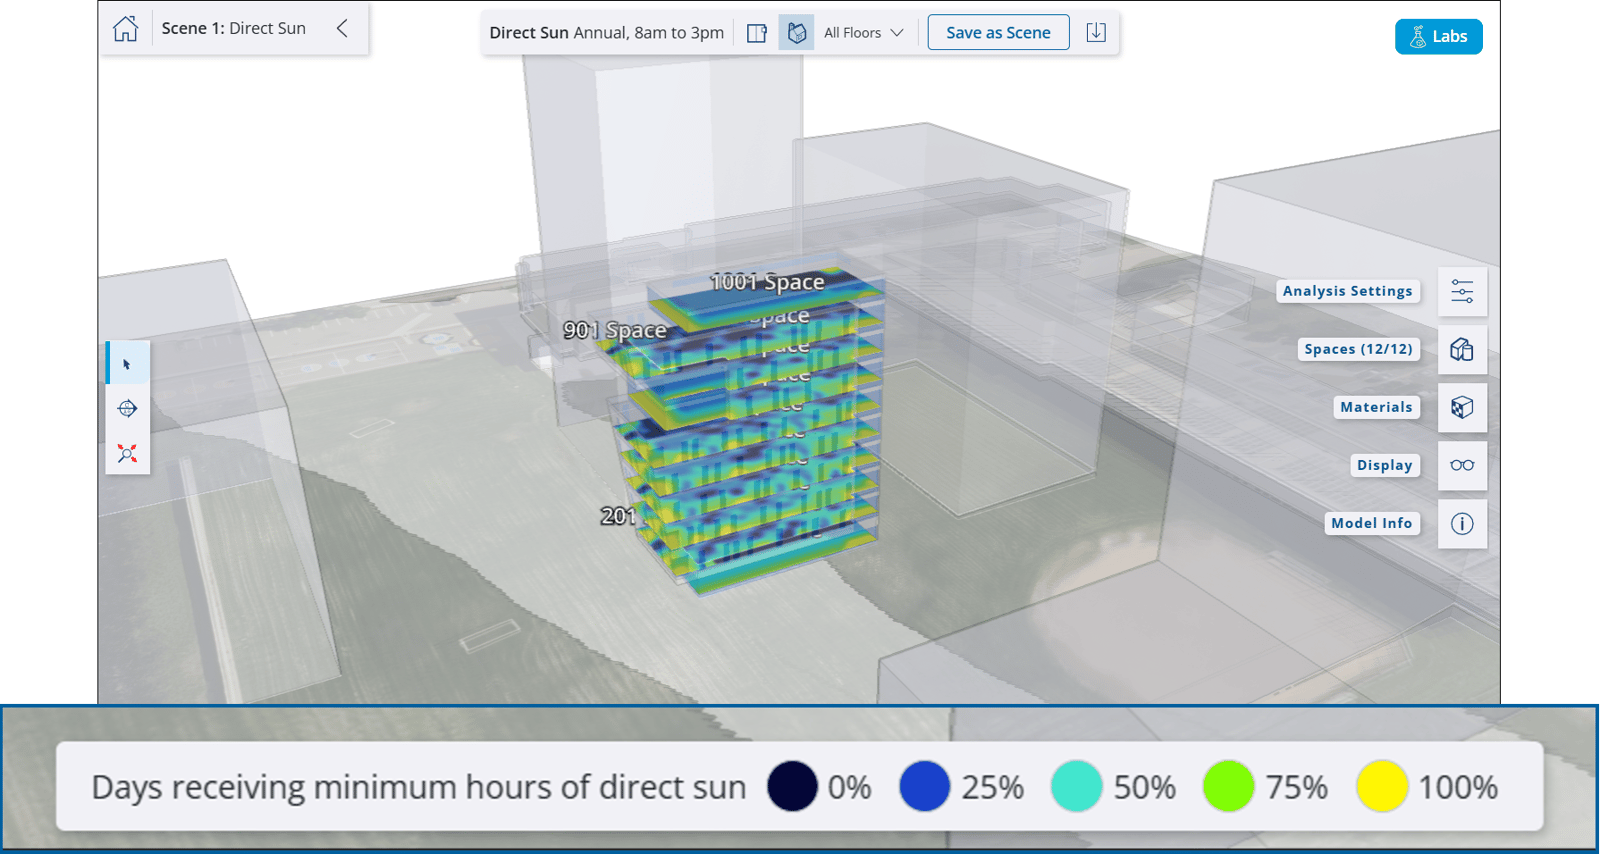Click the 100% yellow legend swatch
The image size is (1600, 854).
click(1382, 786)
